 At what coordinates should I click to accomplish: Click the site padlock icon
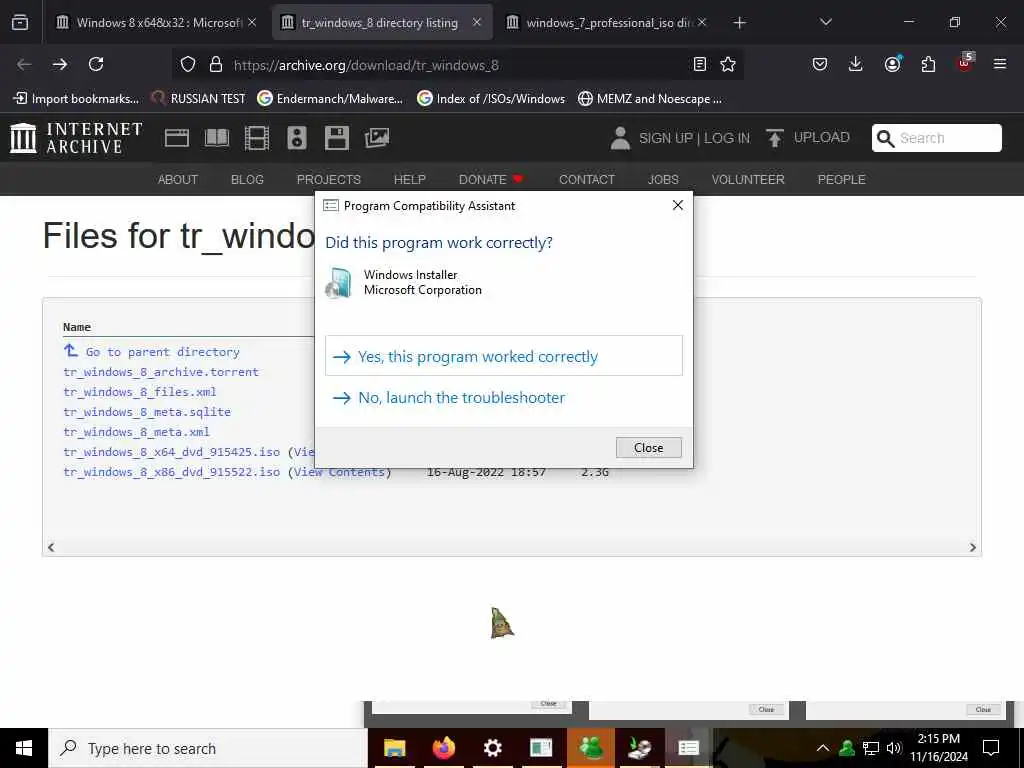pos(216,64)
